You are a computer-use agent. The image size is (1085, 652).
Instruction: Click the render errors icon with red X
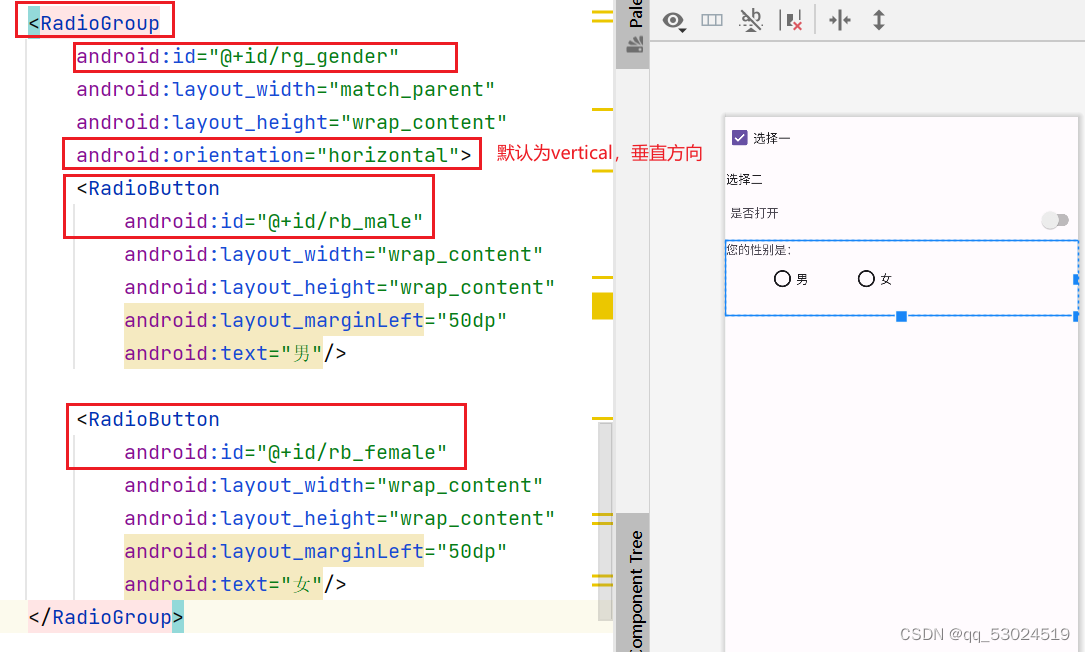793,20
